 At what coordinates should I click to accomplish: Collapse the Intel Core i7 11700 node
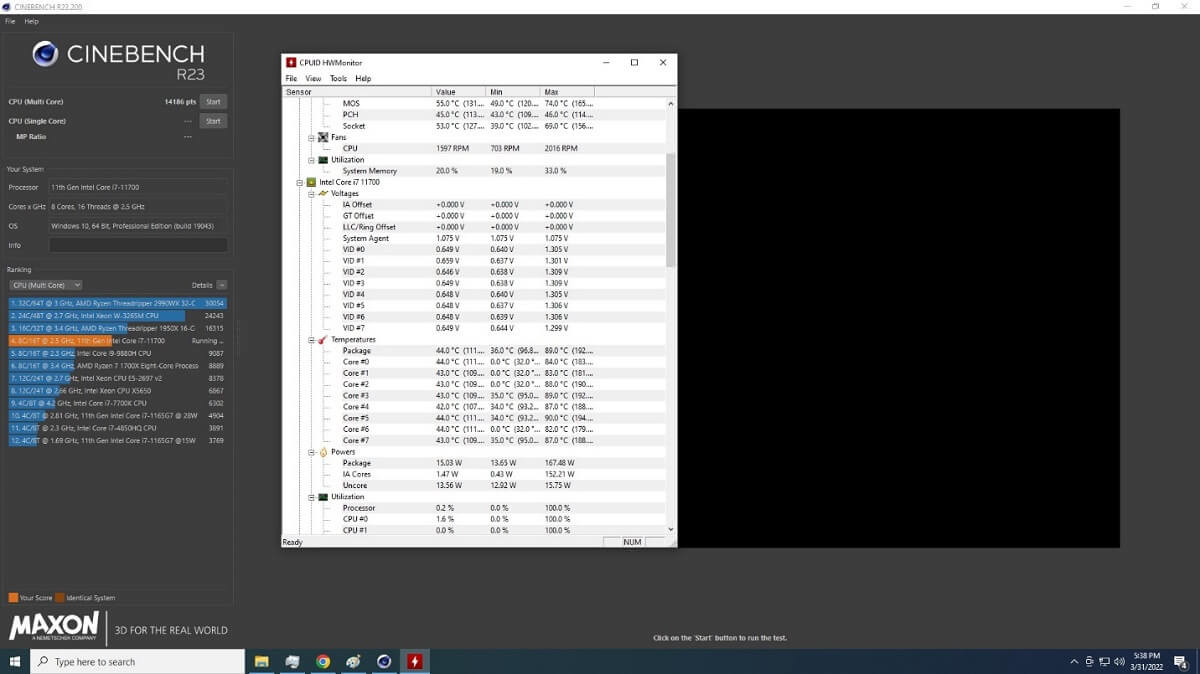(299, 182)
